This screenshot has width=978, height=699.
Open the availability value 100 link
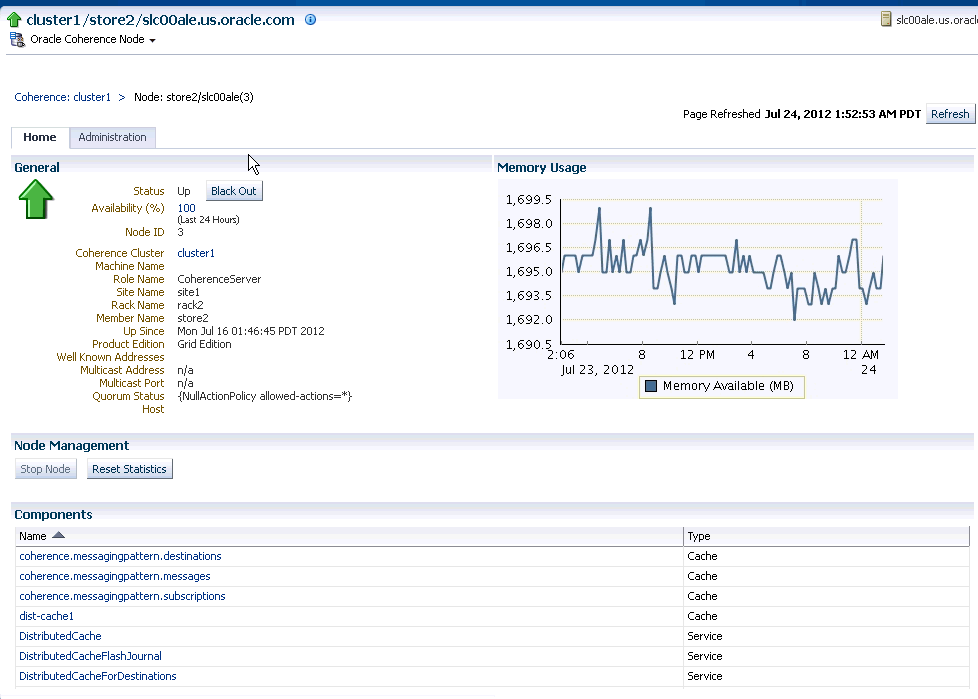click(x=186, y=208)
